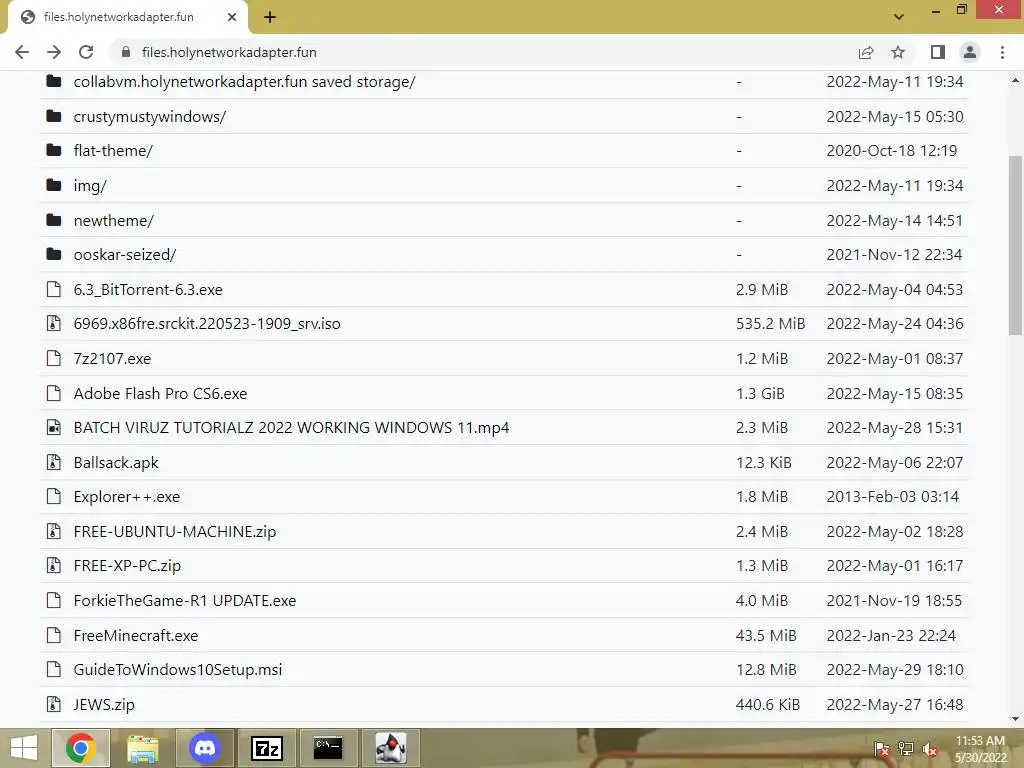Reload the page with the refresh icon
Screen dimensions: 1024x768
tap(86, 52)
